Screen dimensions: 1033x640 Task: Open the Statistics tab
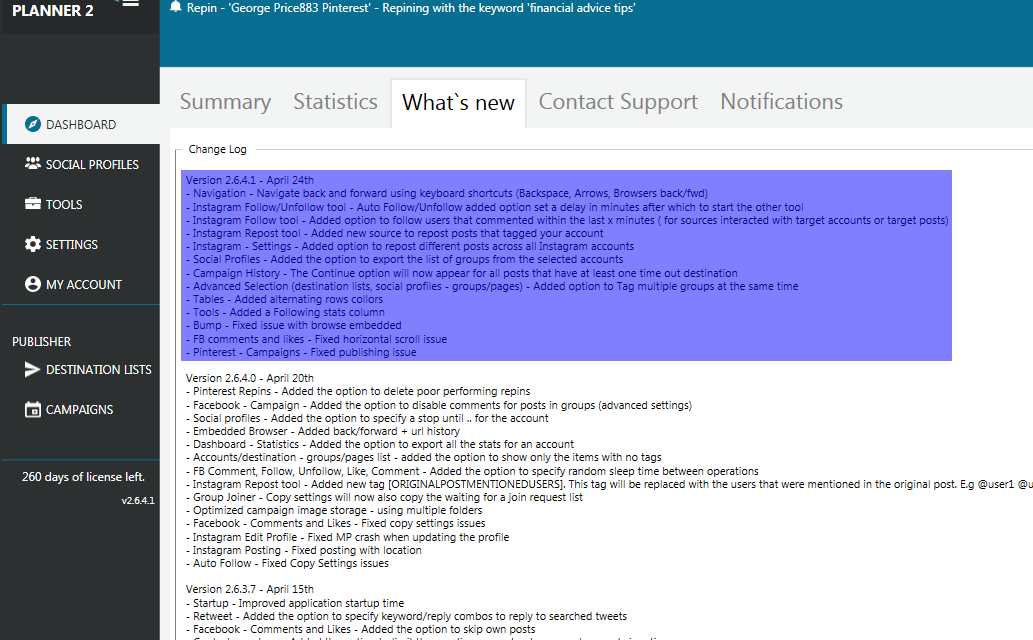(335, 101)
